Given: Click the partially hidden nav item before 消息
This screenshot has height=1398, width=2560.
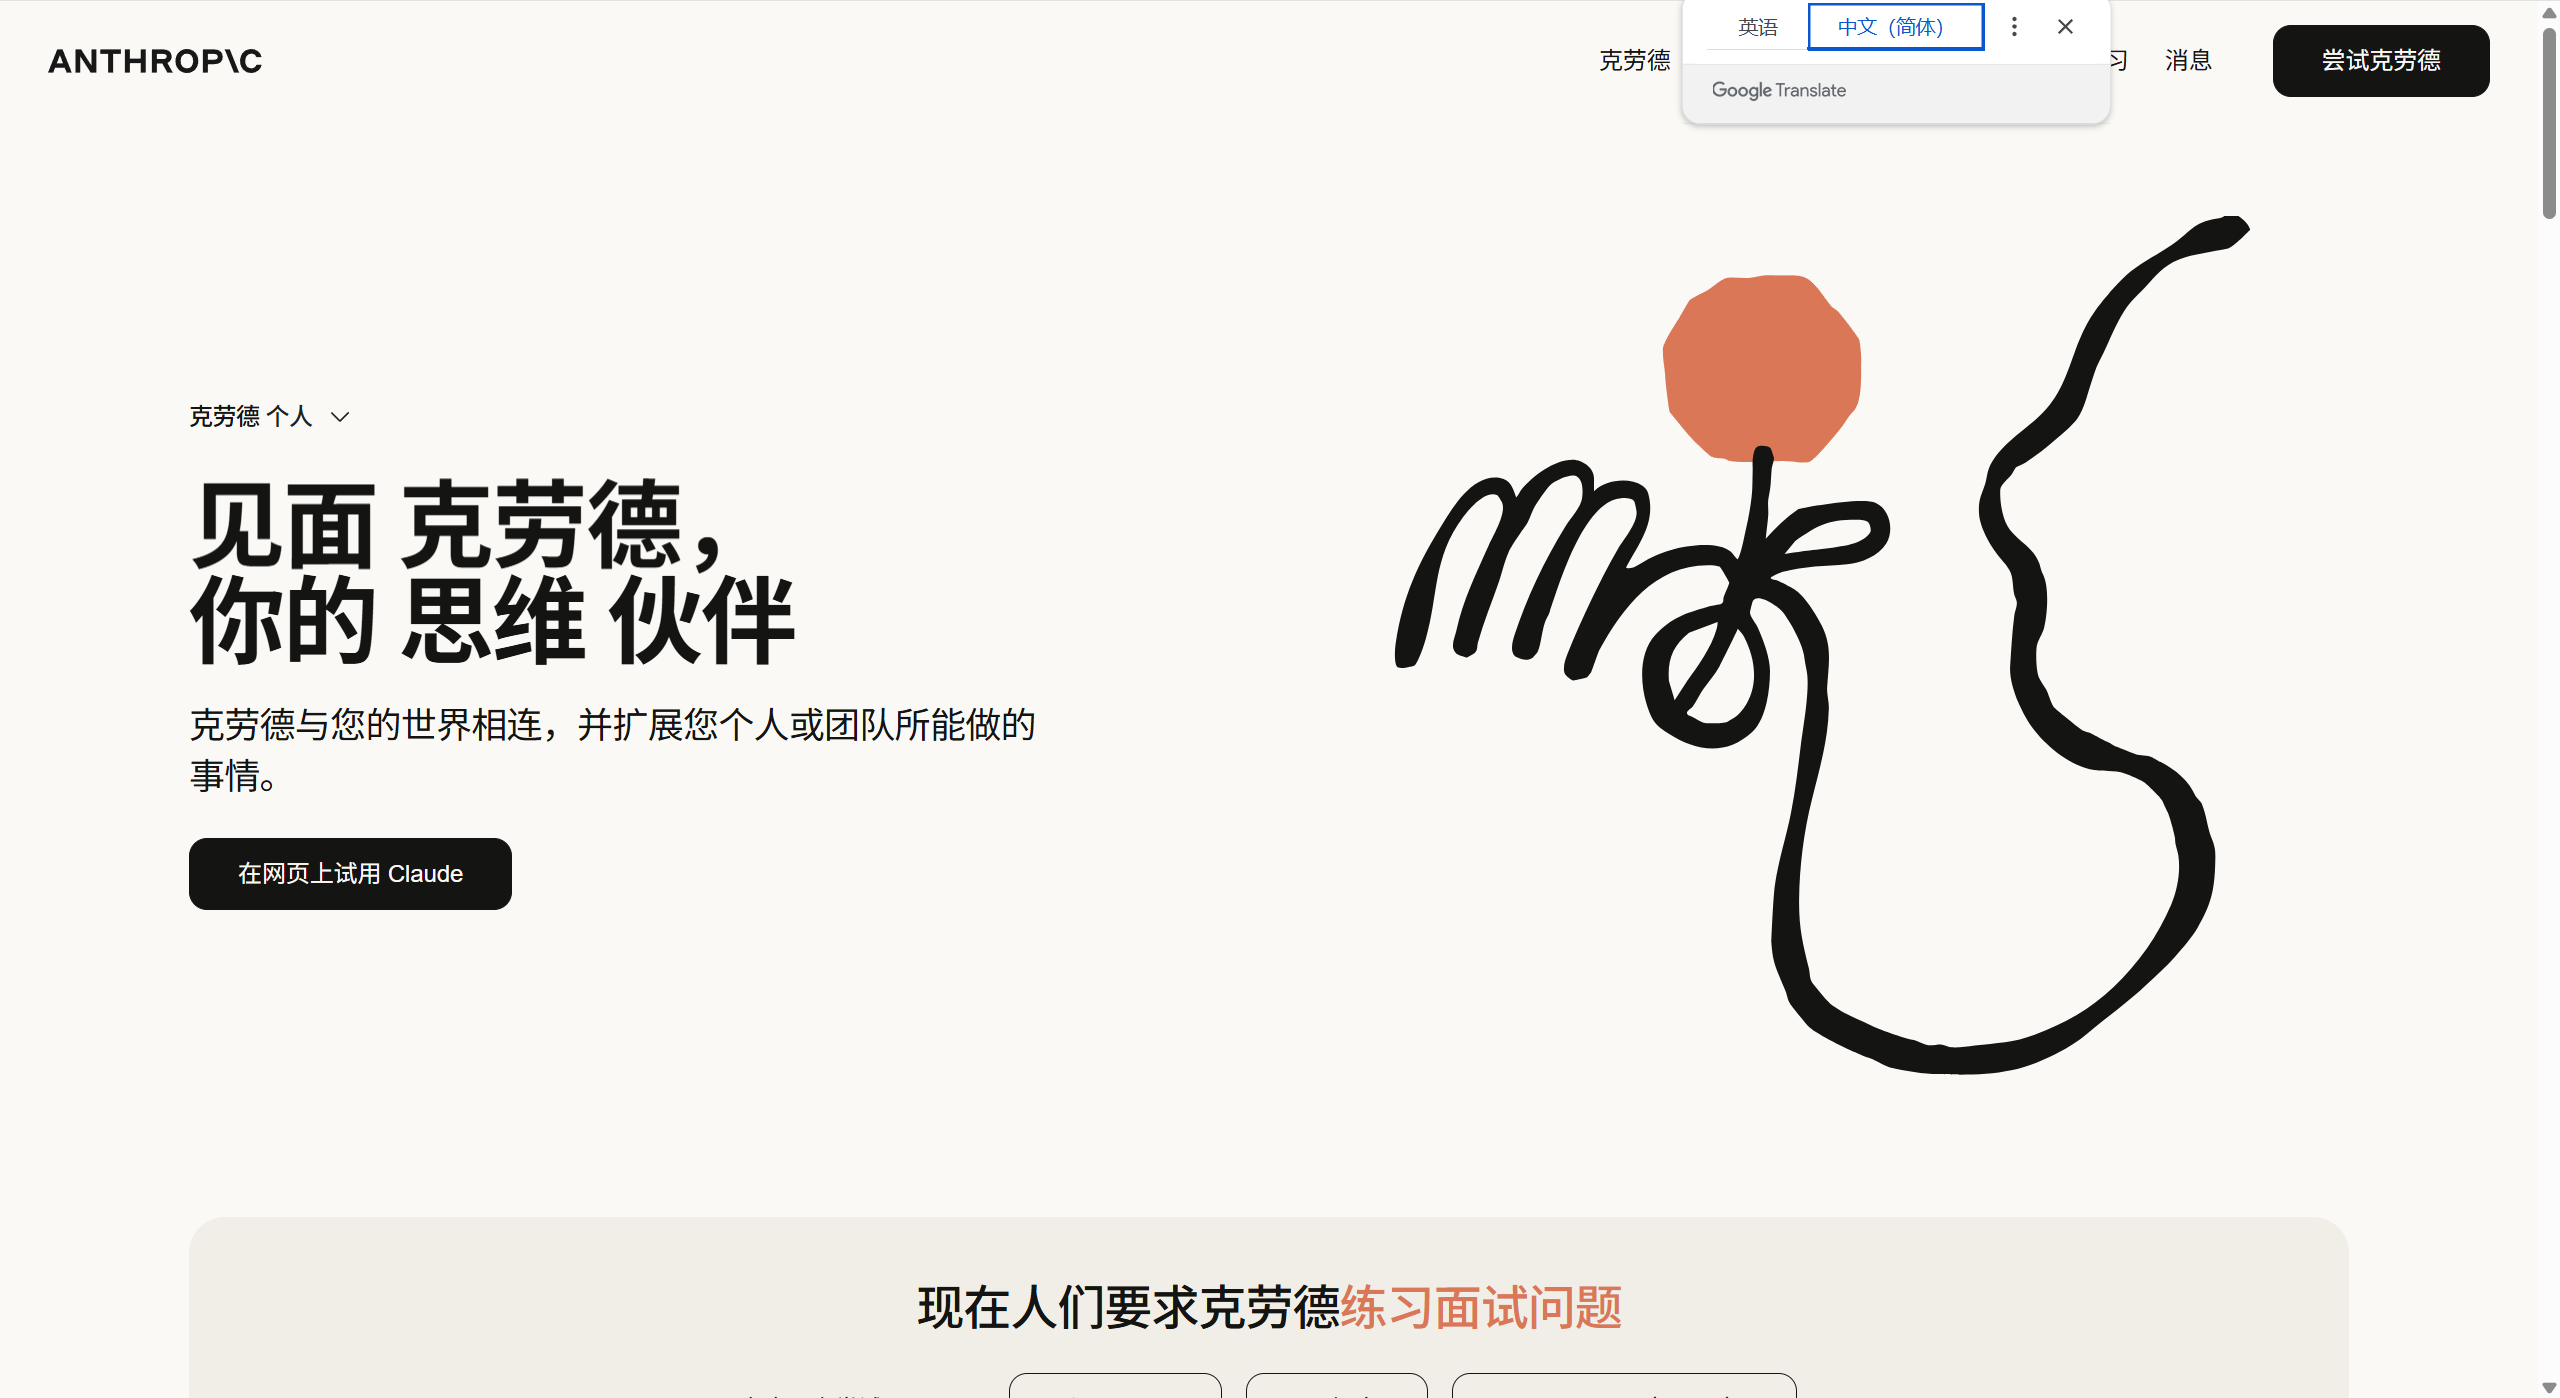Looking at the screenshot, I should pos(2118,61).
